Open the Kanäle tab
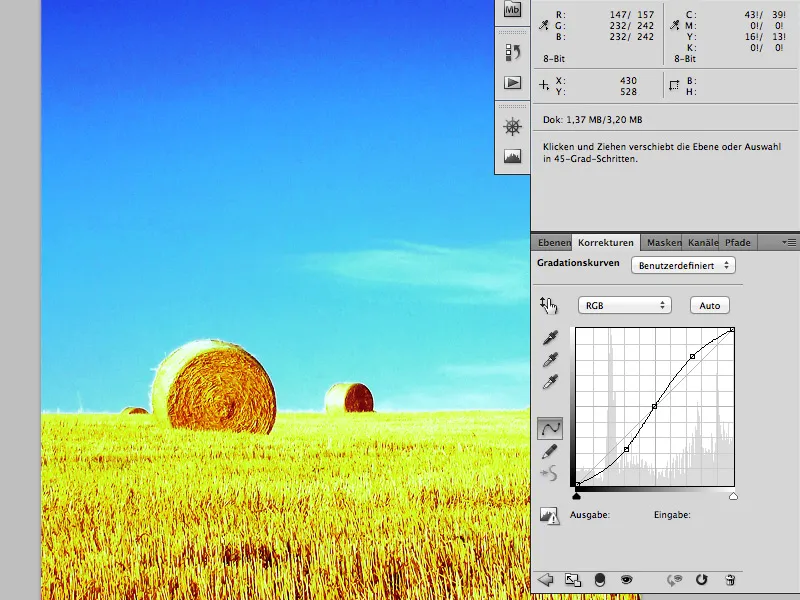Viewport: 800px width, 600px height. [x=703, y=242]
